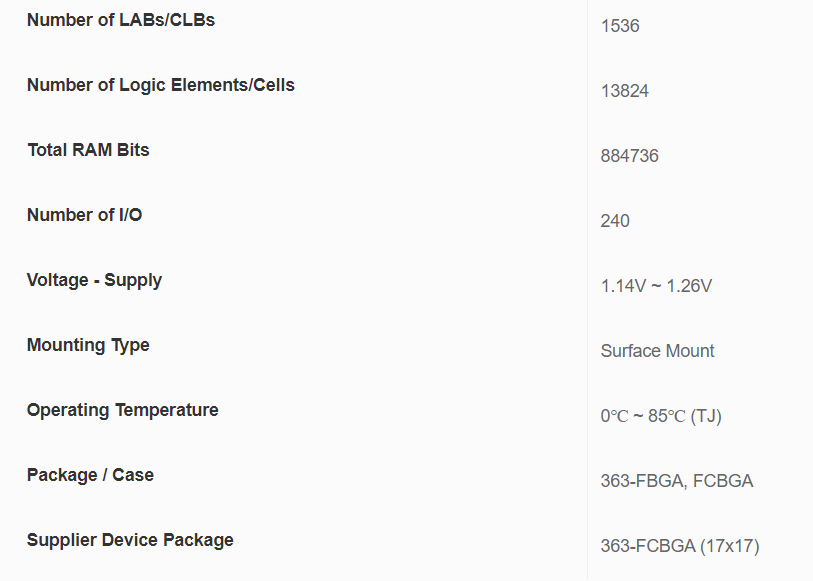This screenshot has height=581, width=813.
Task: Click the 'Number of LABs/CLBs' label
Action: (120, 20)
